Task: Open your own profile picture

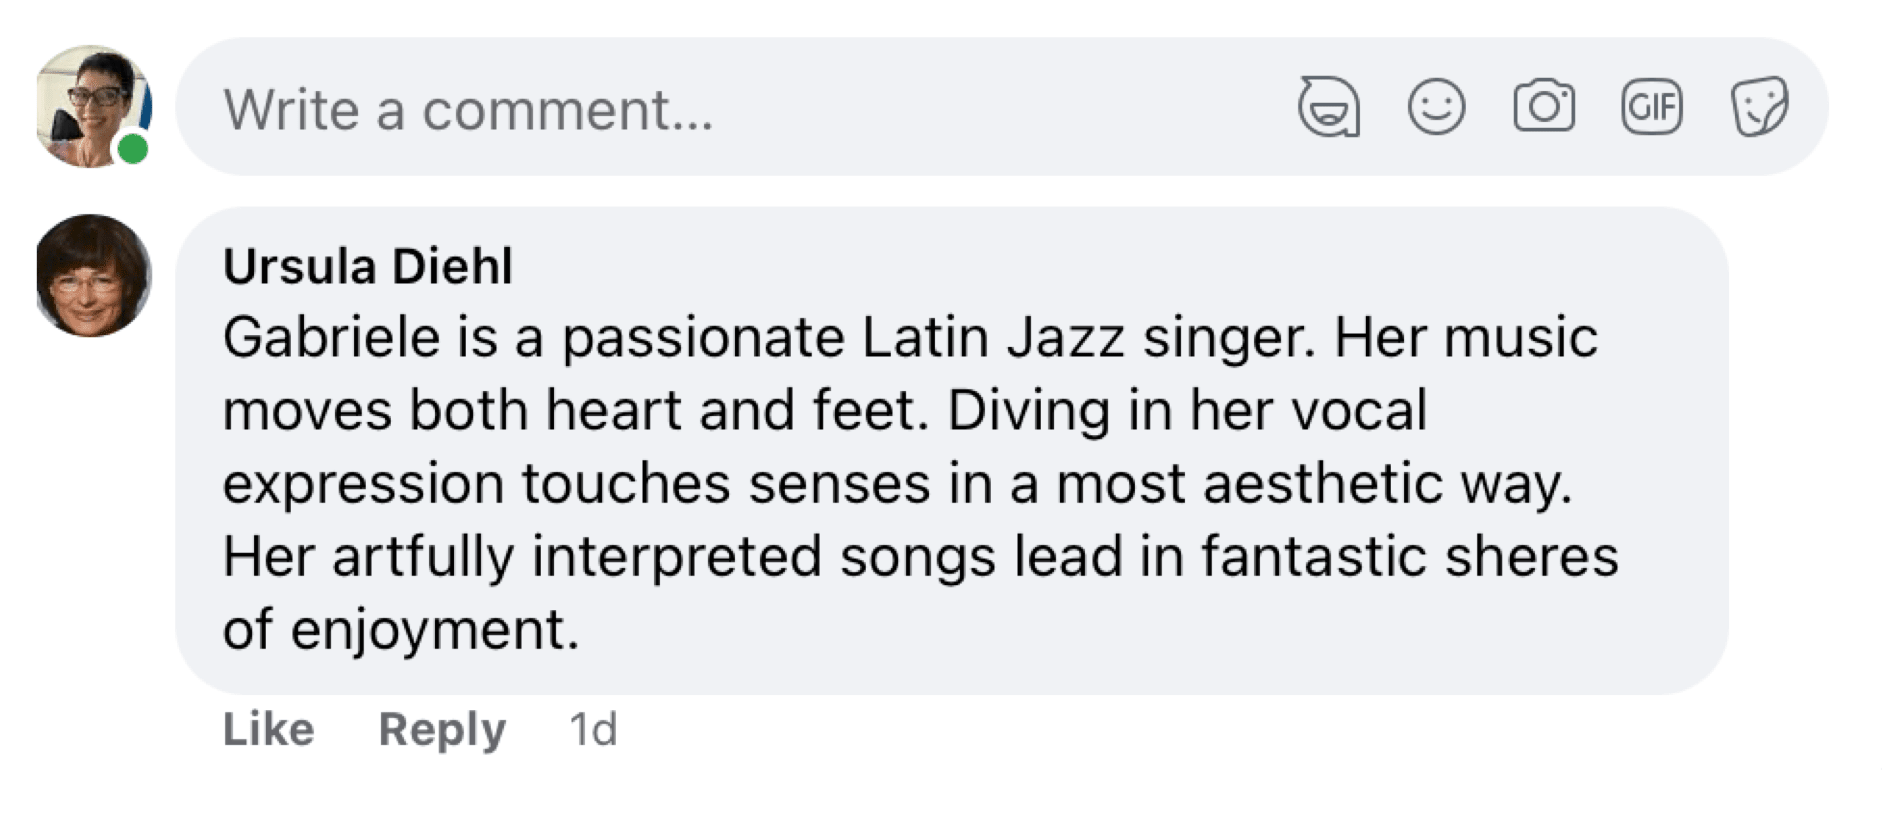Action: (x=90, y=102)
